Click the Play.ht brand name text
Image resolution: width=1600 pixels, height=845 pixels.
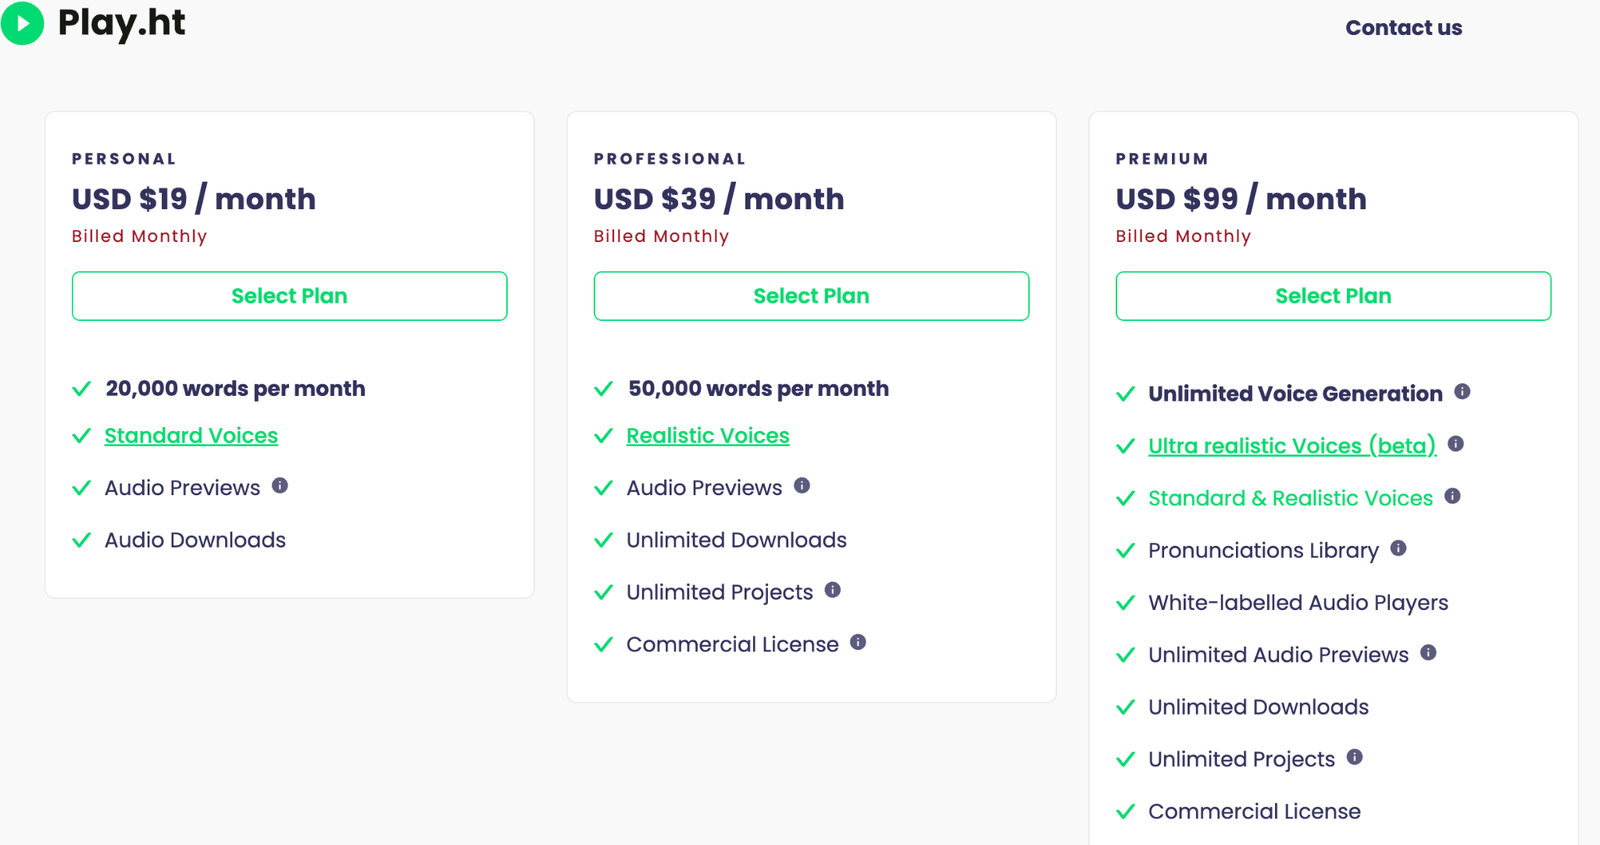click(x=121, y=23)
